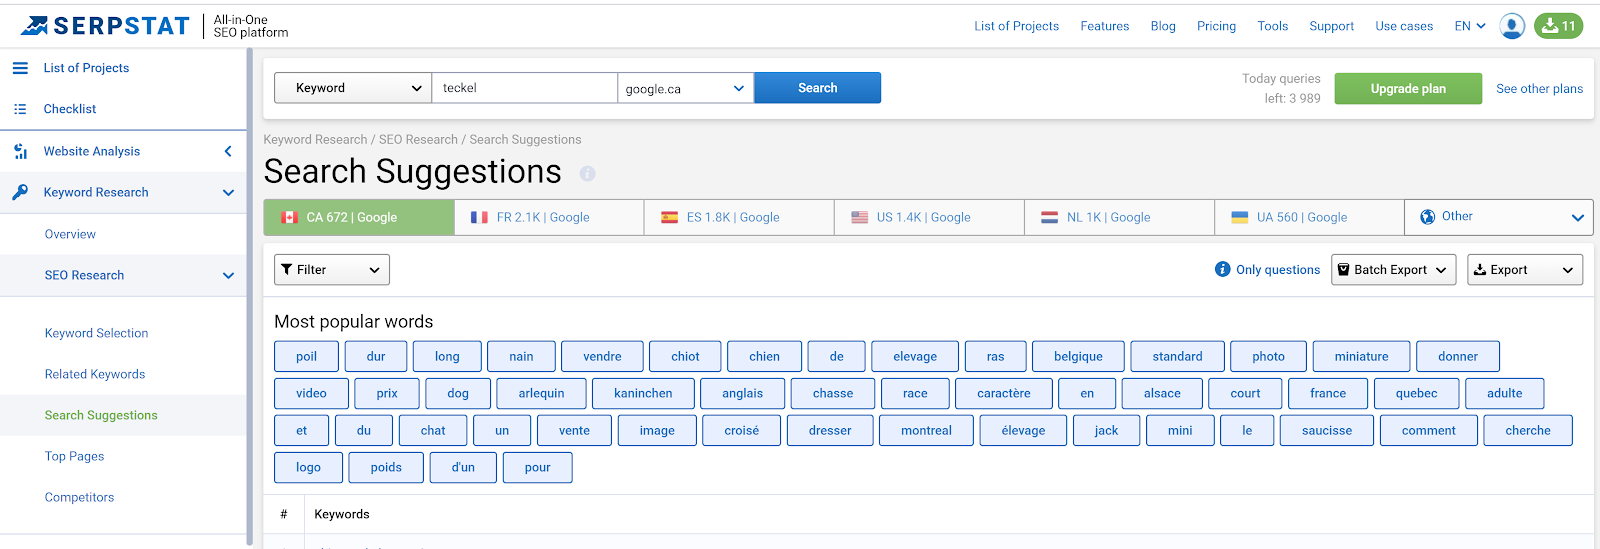Select the 'kaninchen' popular word tag
The image size is (1600, 549).
click(x=643, y=393)
